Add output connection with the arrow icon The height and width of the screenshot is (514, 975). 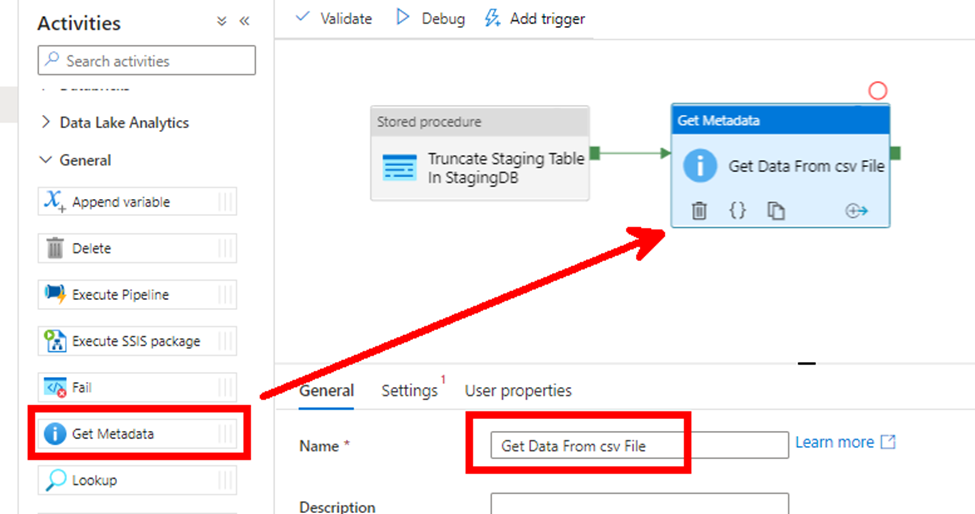[856, 211]
